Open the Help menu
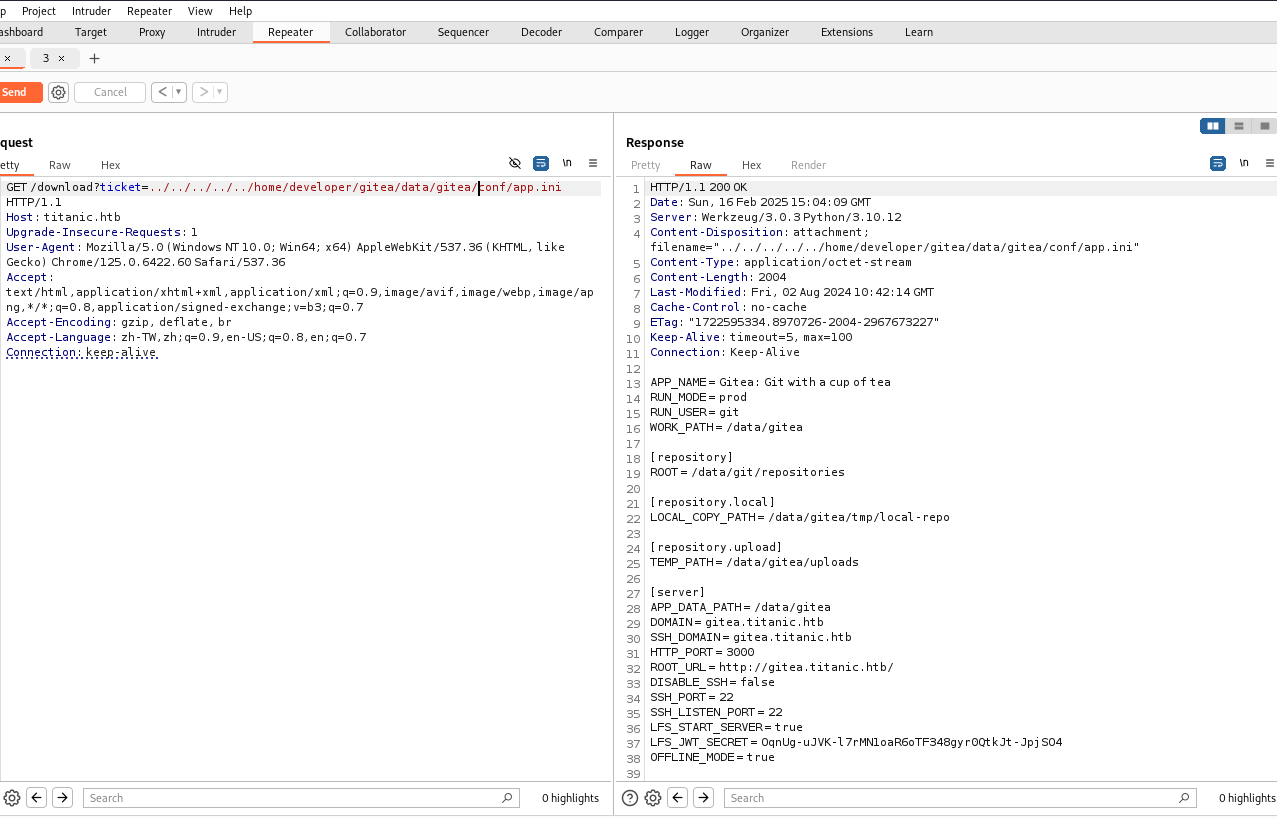Image resolution: width=1277 pixels, height=818 pixels. point(240,11)
